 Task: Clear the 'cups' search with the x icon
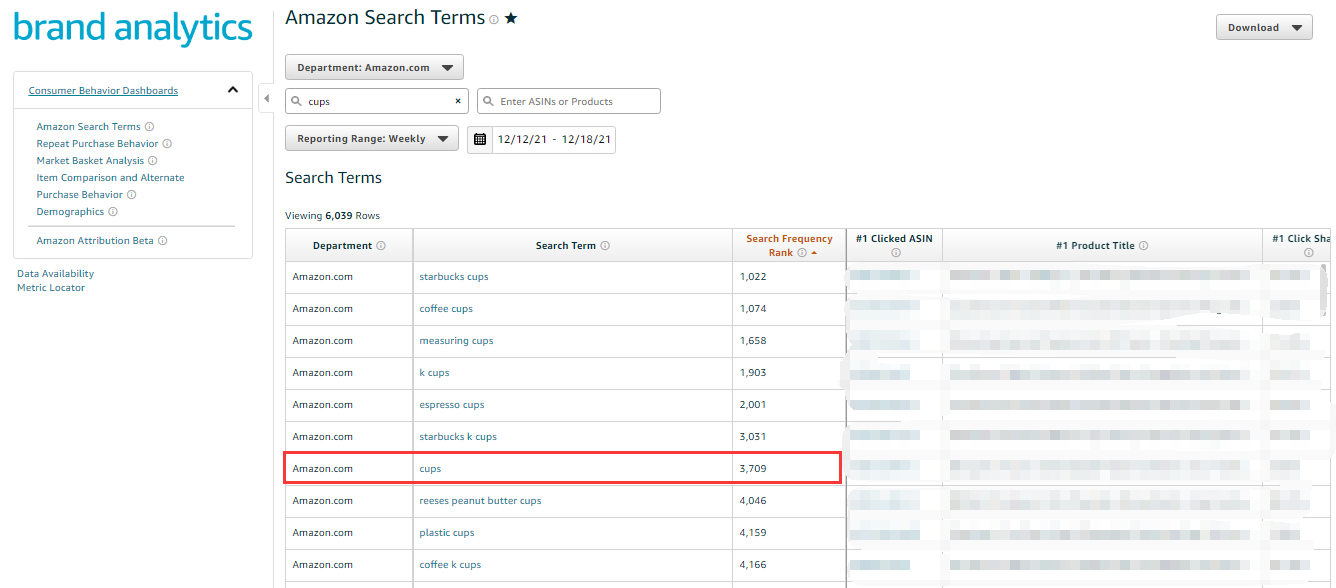coord(458,101)
